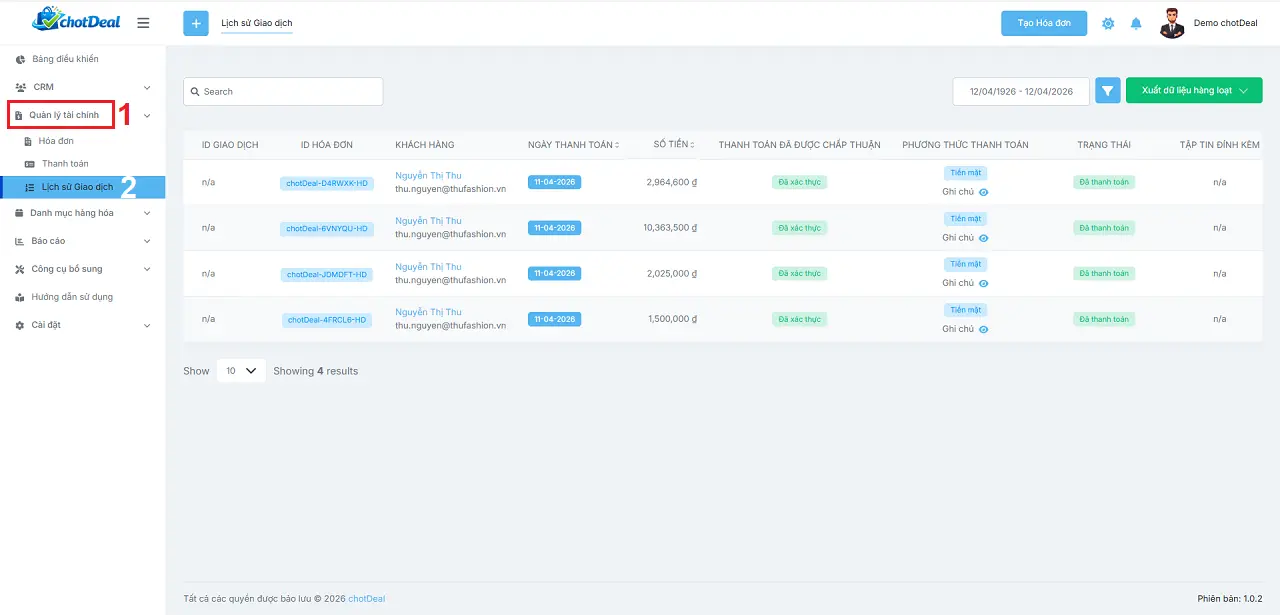This screenshot has width=1280, height=615.
Task: Open the Xuất dữ liệu hàng loạt dropdown
Action: point(1194,91)
